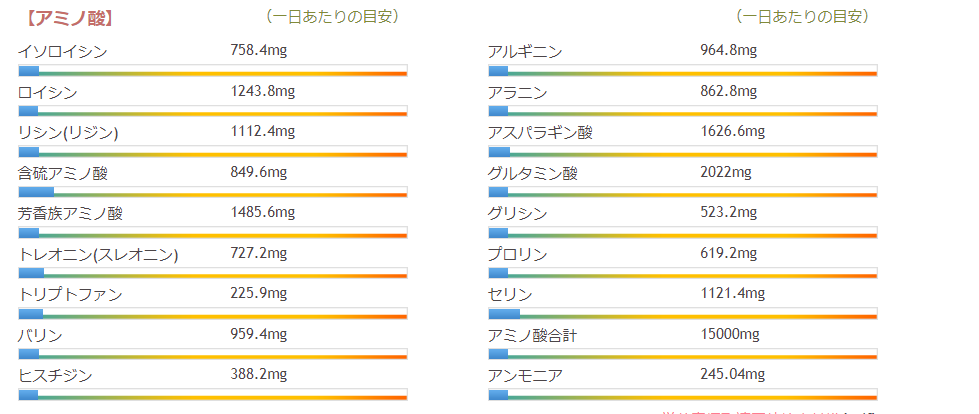Click the トリプトファン label
The height and width of the screenshot is (414, 979).
[70, 294]
